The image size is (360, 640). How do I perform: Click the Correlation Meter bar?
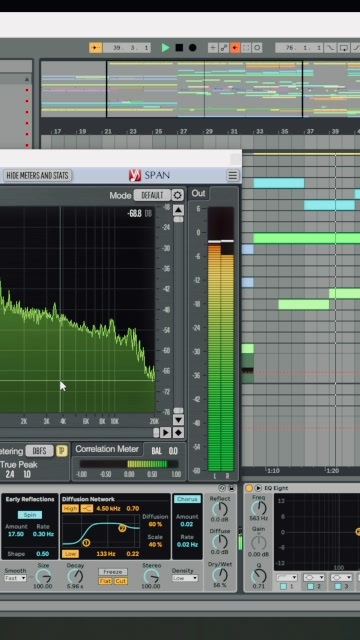[129, 464]
